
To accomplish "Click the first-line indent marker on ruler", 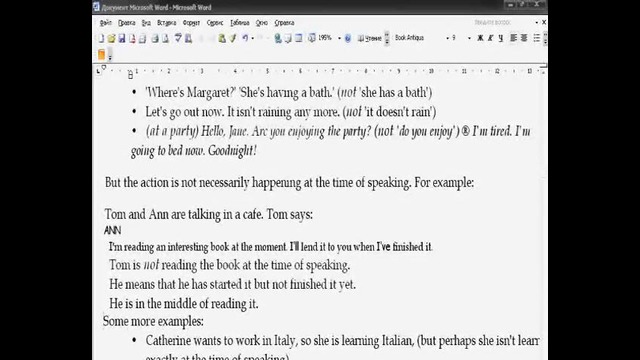I will (104, 68).
